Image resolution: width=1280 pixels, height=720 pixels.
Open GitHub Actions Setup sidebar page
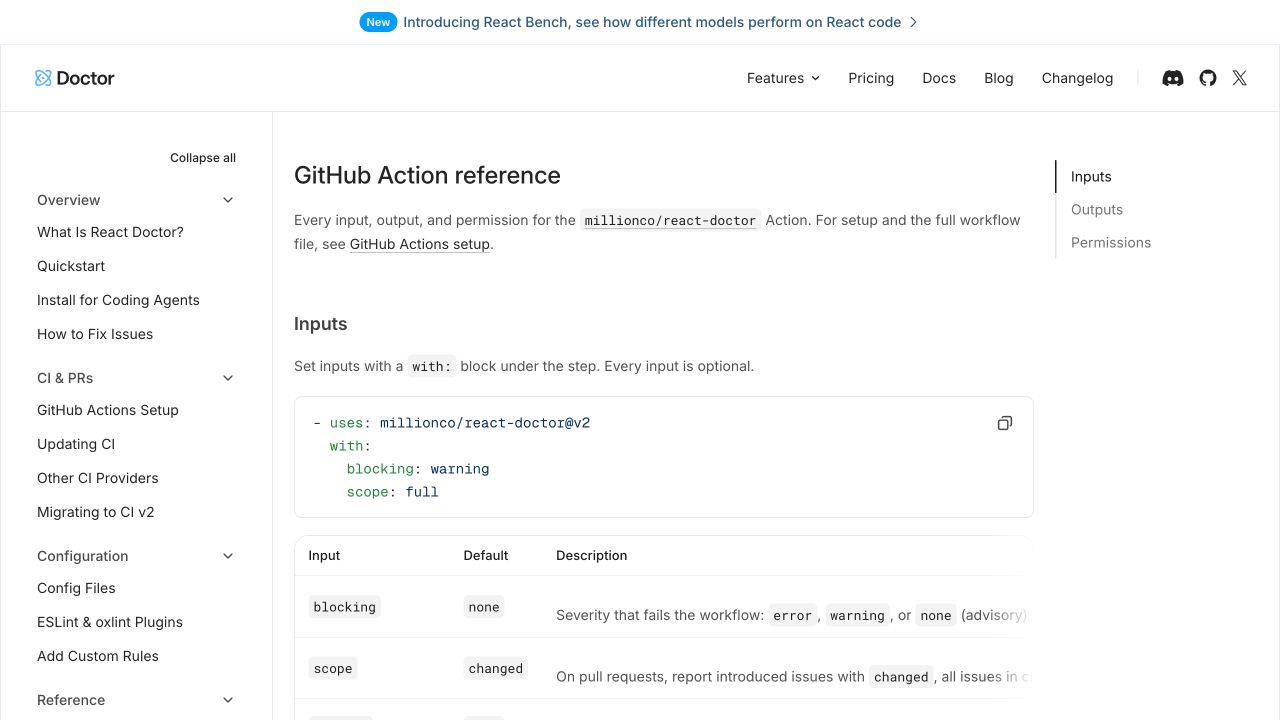(x=108, y=410)
